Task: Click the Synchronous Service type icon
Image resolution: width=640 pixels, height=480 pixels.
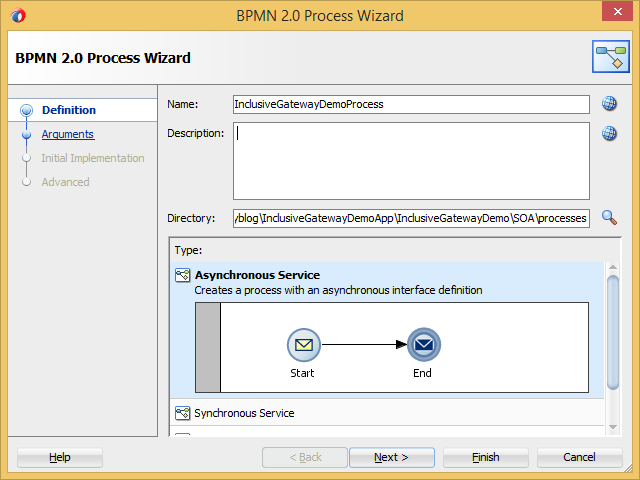Action: (182, 413)
